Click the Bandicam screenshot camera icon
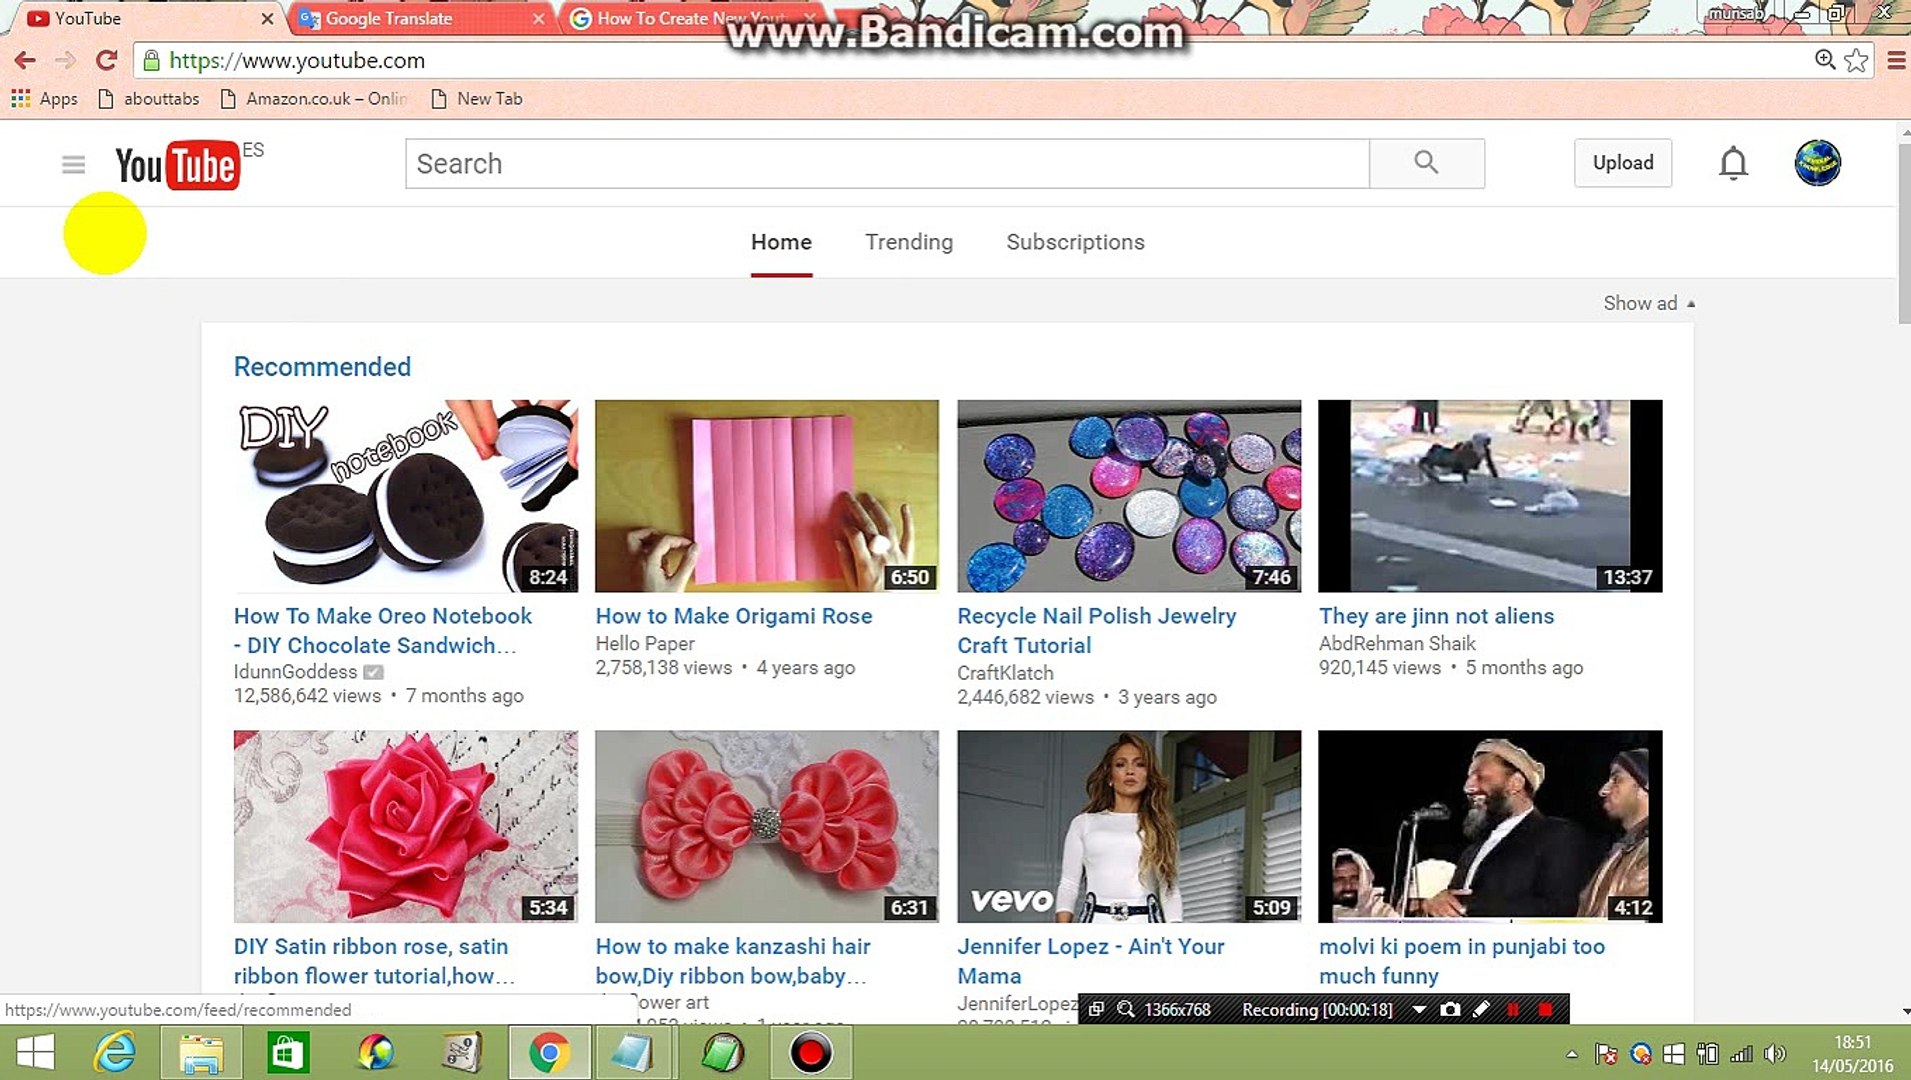Viewport: 1911px width, 1080px height. tap(1450, 1010)
